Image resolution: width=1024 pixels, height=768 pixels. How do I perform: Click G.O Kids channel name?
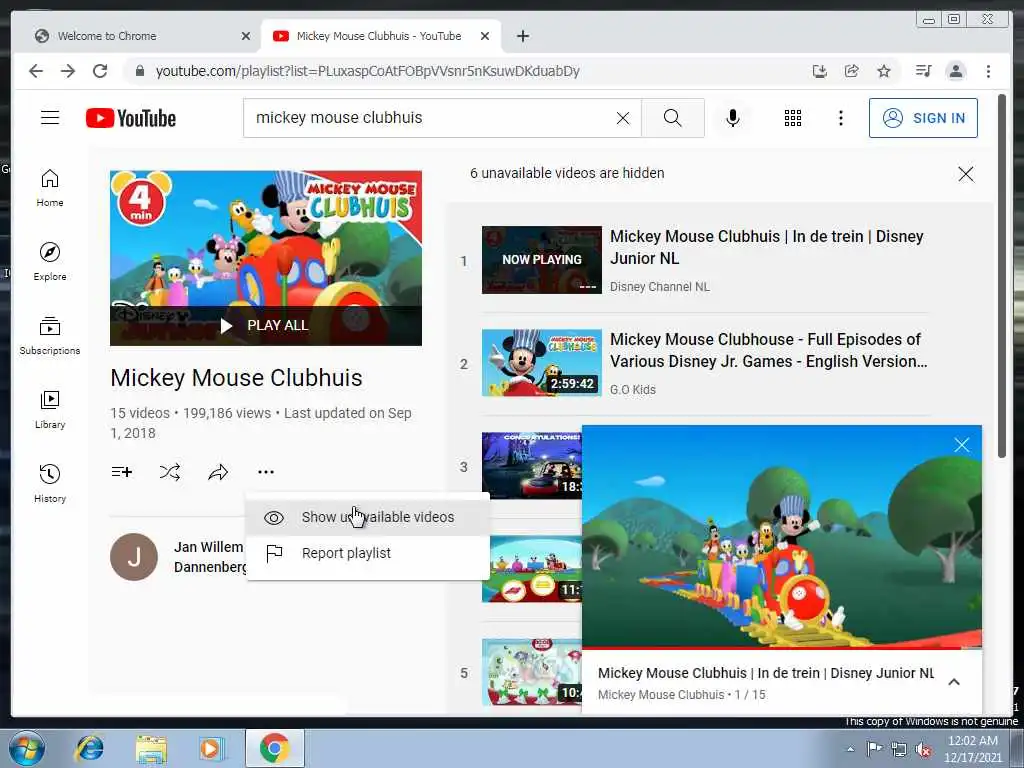pos(633,390)
